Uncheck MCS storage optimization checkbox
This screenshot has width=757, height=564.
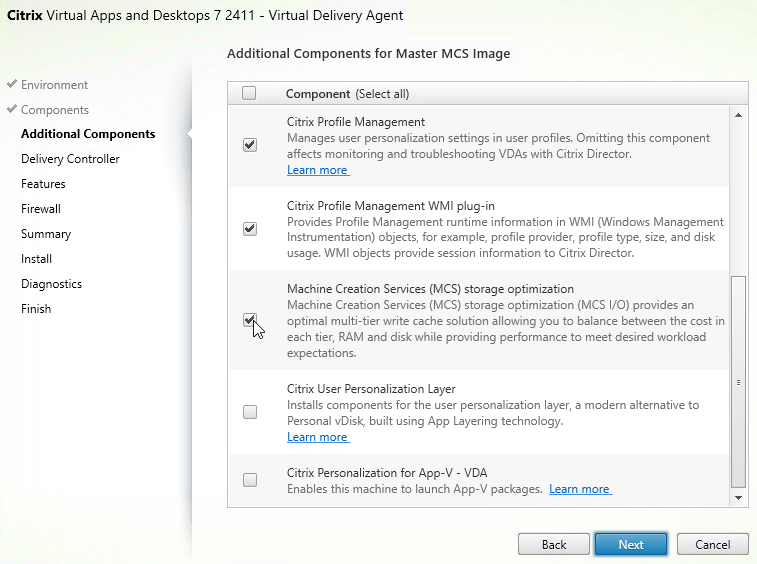click(250, 320)
